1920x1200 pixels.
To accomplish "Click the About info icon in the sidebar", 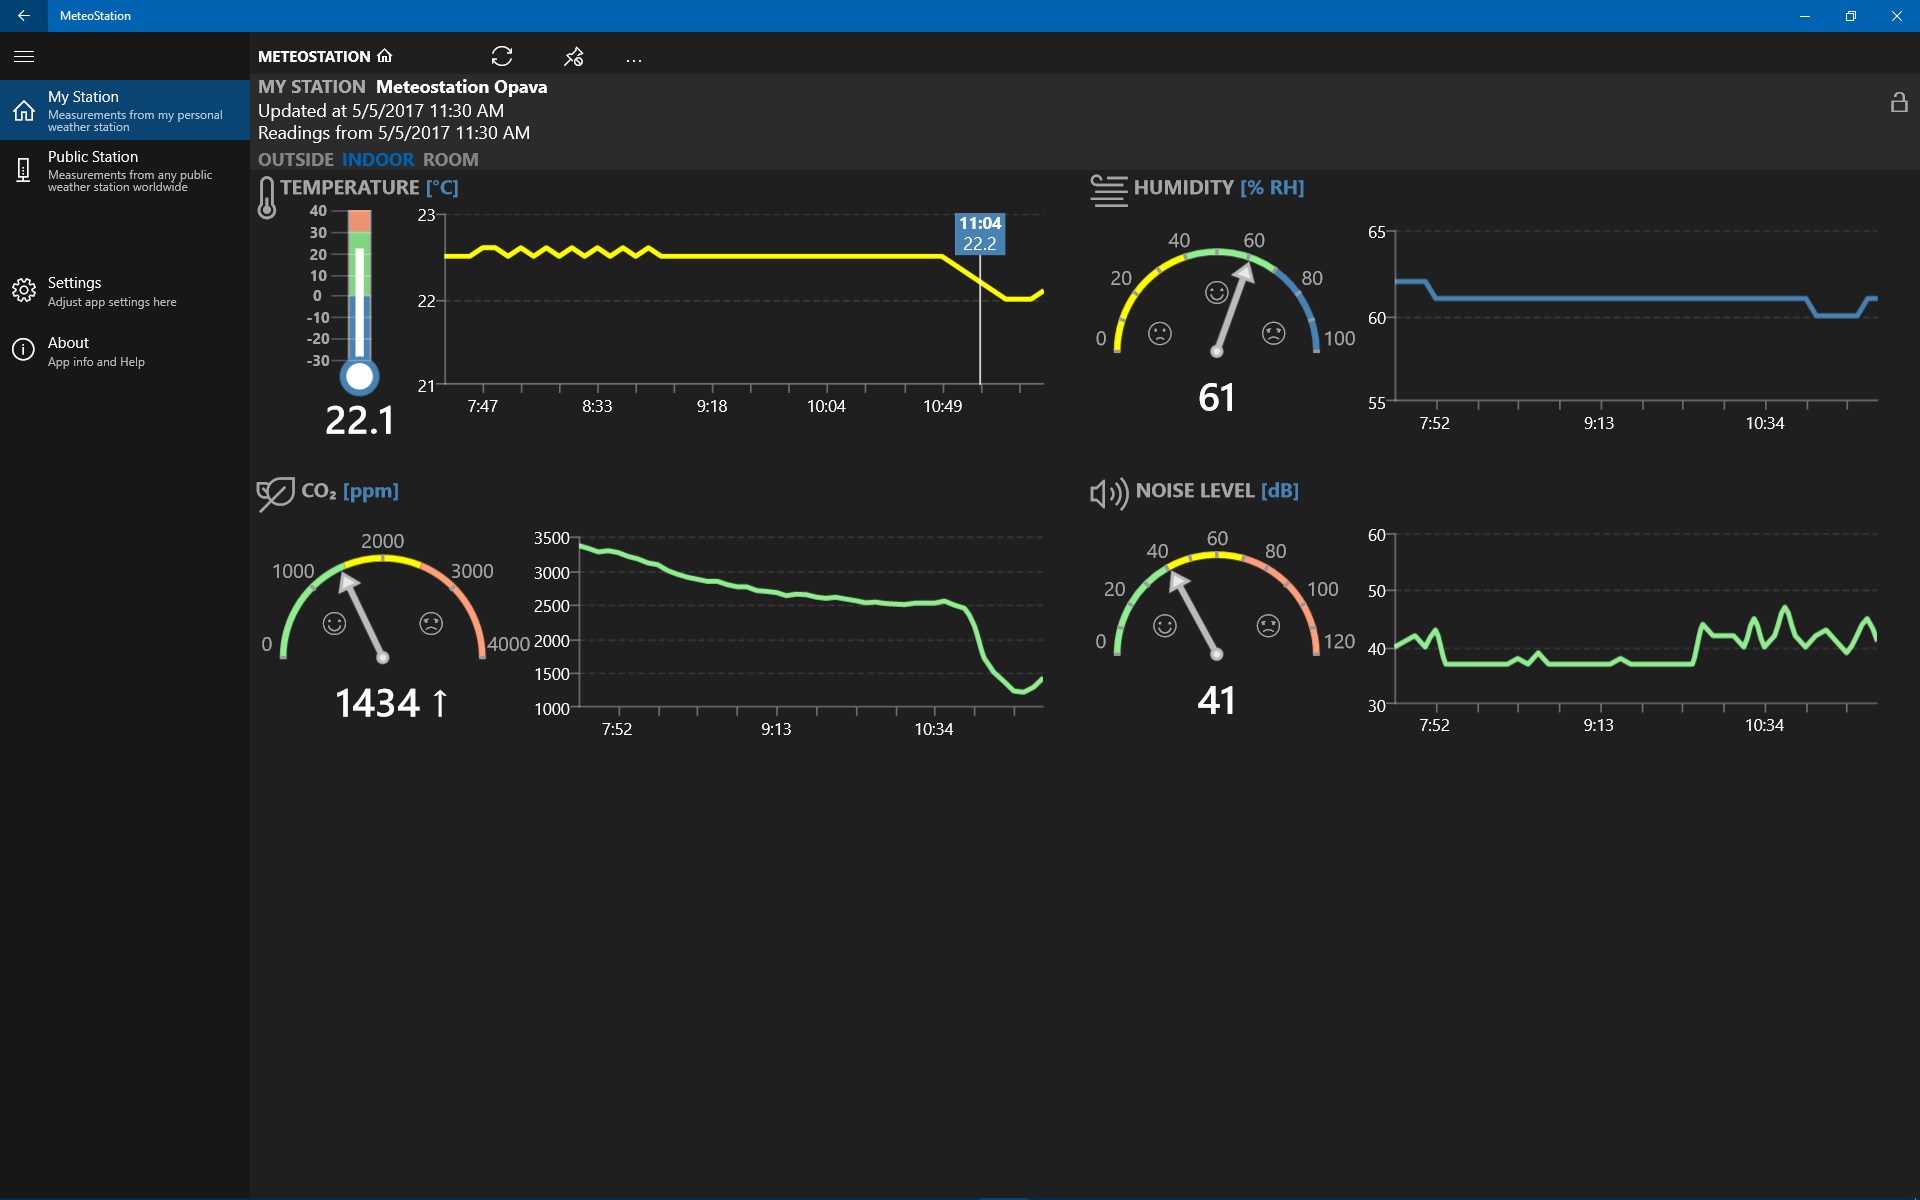I will pyautogui.click(x=24, y=350).
